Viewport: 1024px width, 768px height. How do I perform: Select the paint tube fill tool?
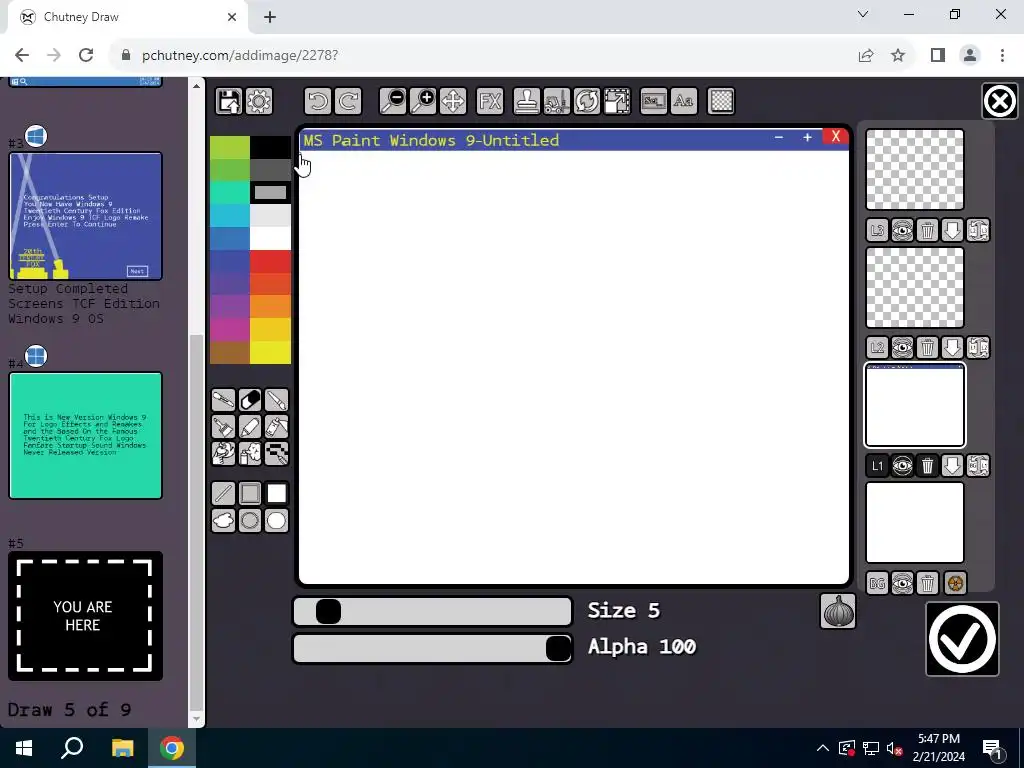pos(276,426)
